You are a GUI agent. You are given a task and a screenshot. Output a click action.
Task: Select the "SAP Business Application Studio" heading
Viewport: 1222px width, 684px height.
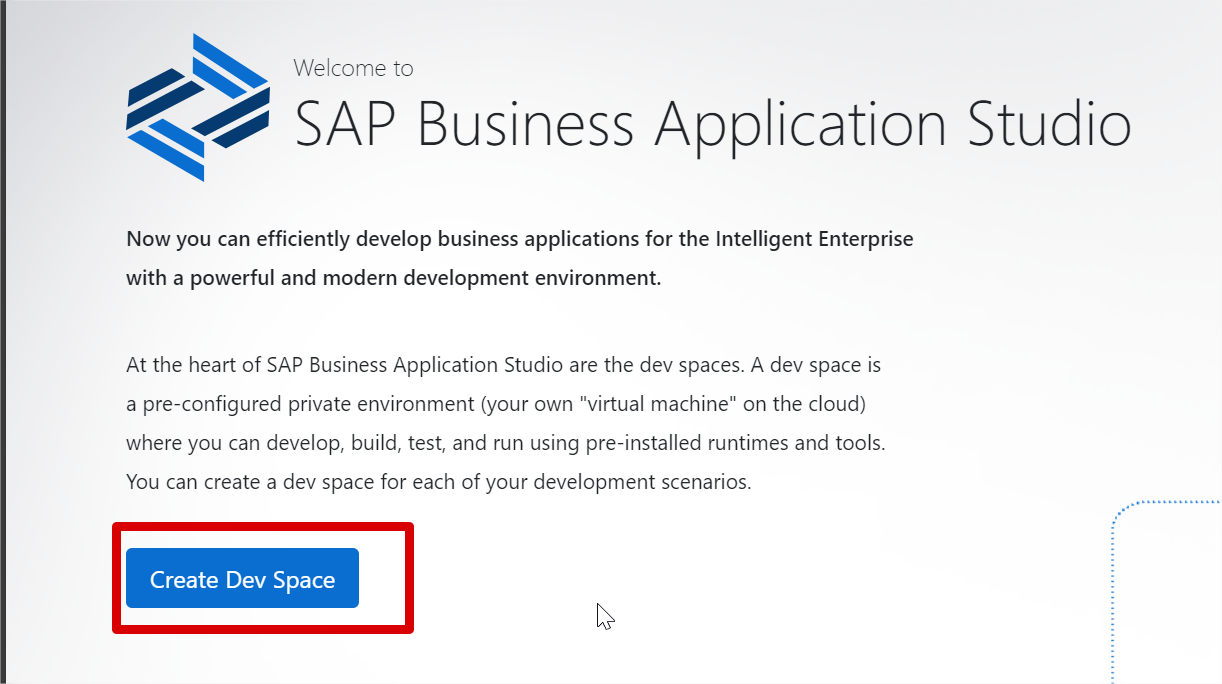(x=713, y=125)
